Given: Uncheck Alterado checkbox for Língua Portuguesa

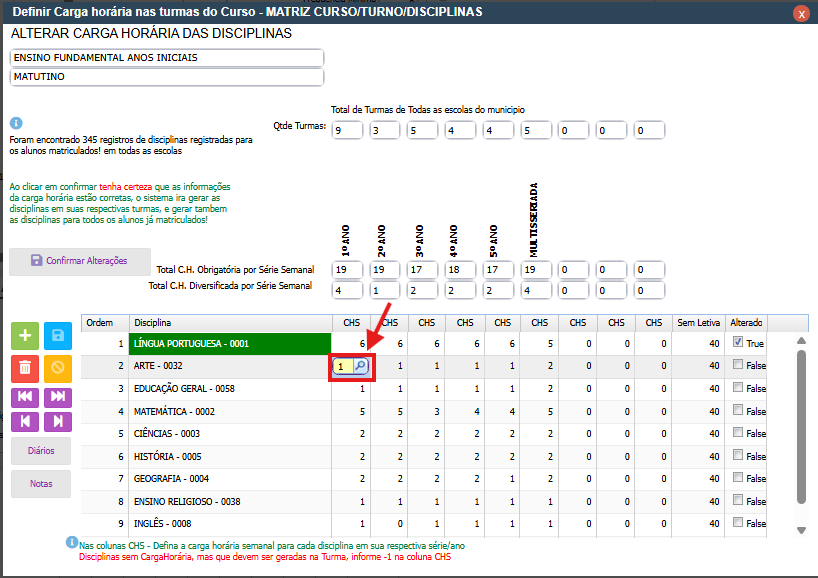Looking at the screenshot, I should pyautogui.click(x=737, y=342).
